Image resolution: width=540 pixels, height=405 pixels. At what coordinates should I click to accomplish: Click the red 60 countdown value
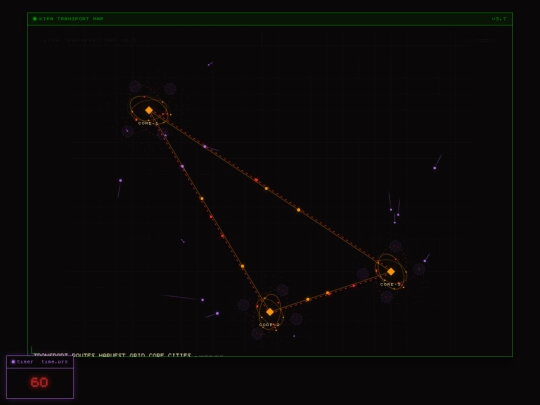[39, 382]
